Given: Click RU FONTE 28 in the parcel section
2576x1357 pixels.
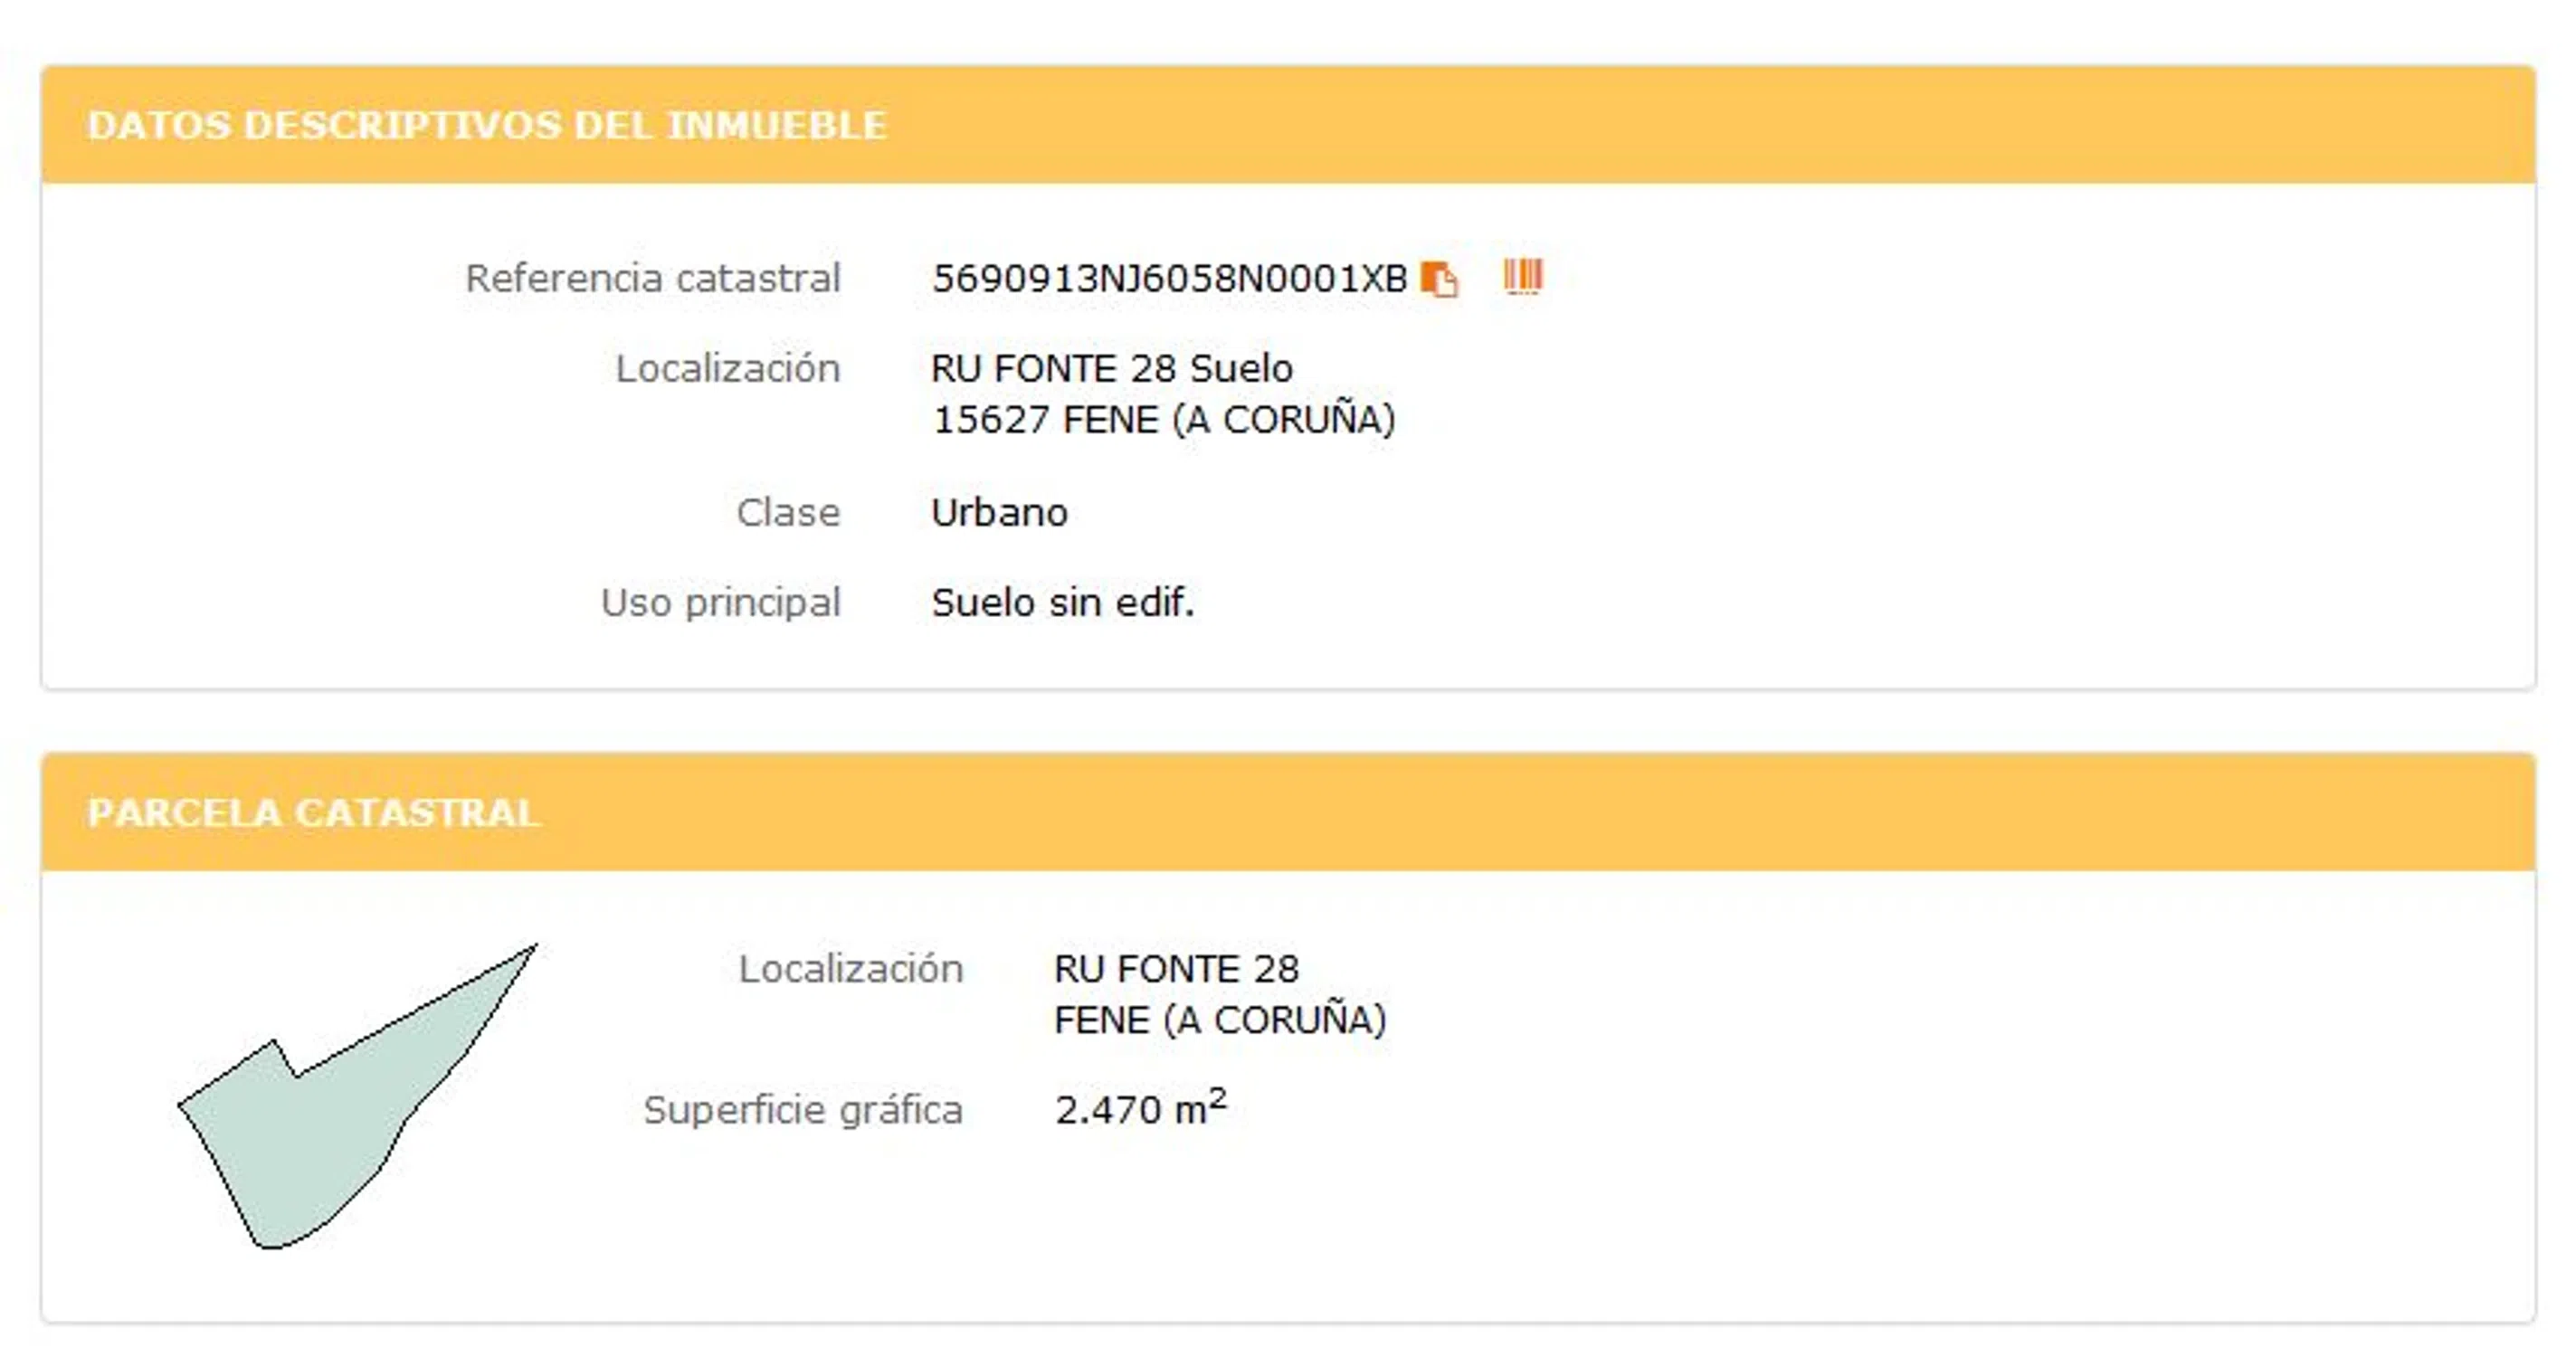Looking at the screenshot, I should click(x=1176, y=969).
